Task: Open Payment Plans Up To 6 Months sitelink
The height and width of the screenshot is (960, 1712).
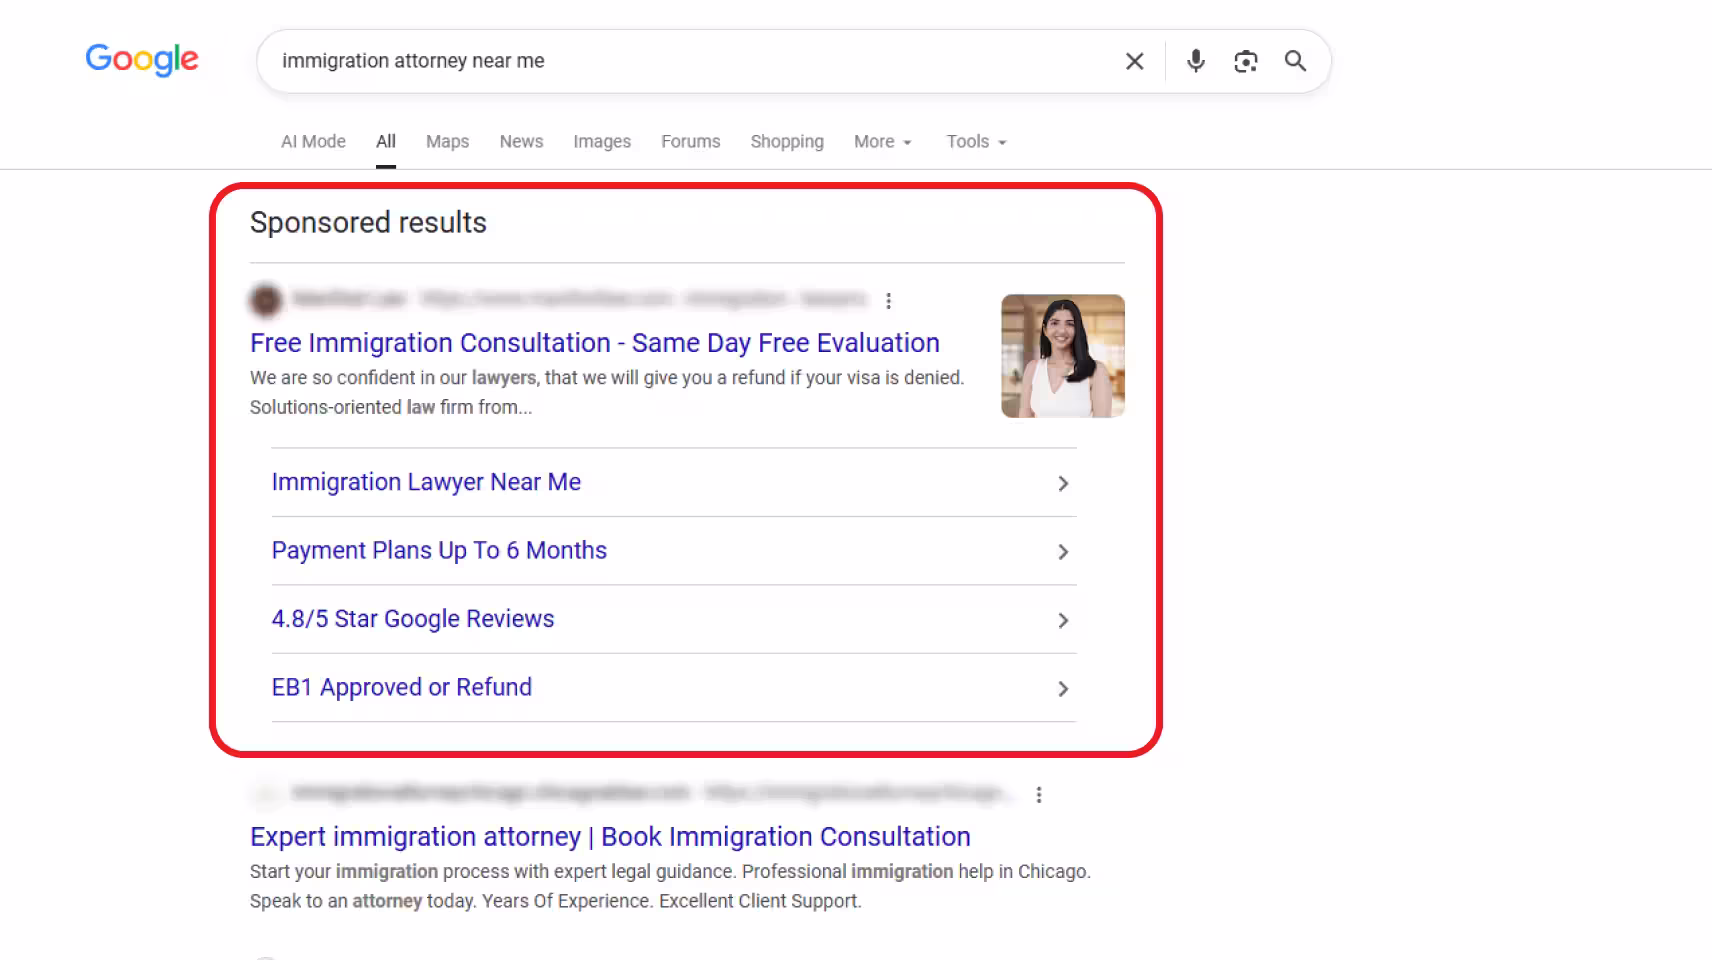Action: point(439,551)
